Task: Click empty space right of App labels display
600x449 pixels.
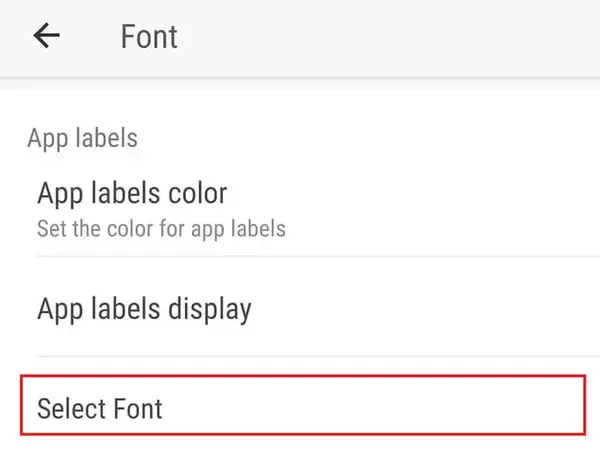Action: (x=430, y=309)
